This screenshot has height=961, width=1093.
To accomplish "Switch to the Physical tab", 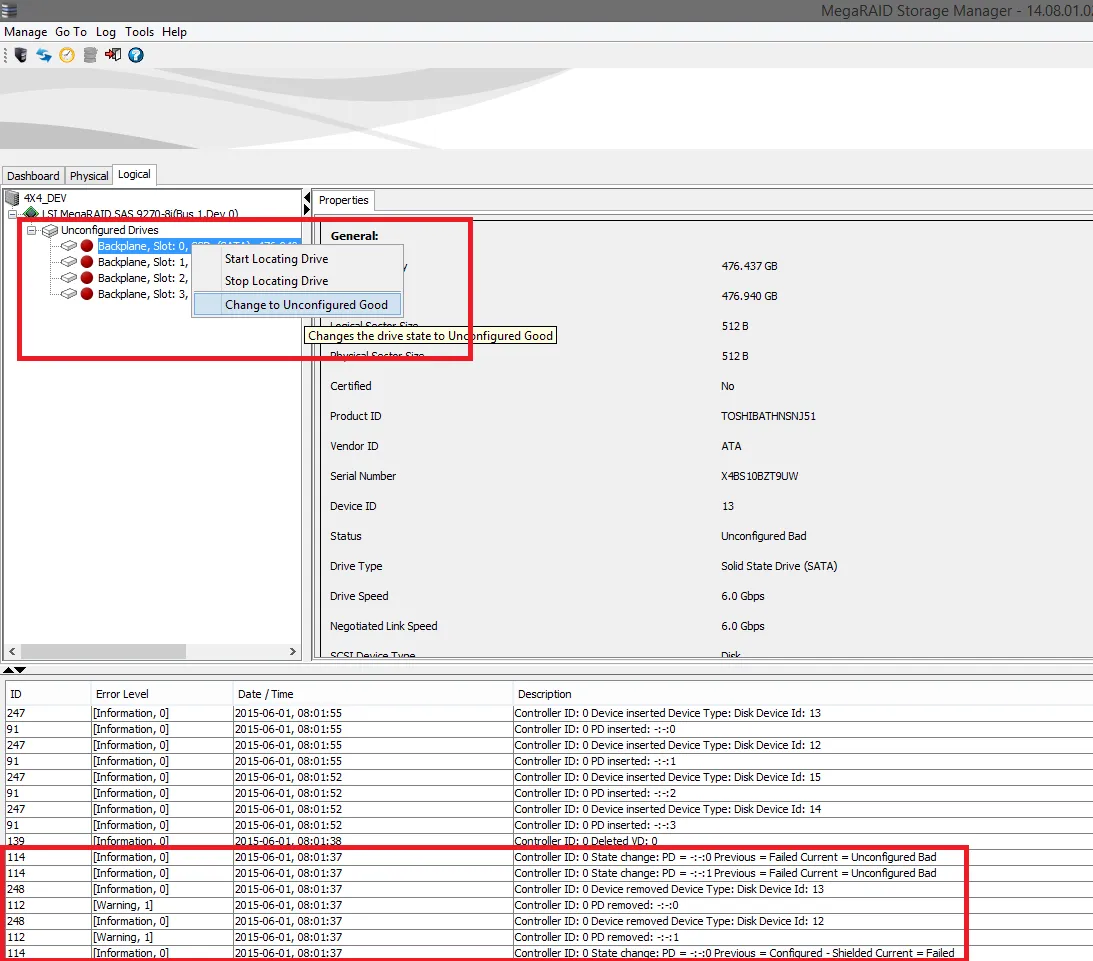I will click(x=89, y=176).
